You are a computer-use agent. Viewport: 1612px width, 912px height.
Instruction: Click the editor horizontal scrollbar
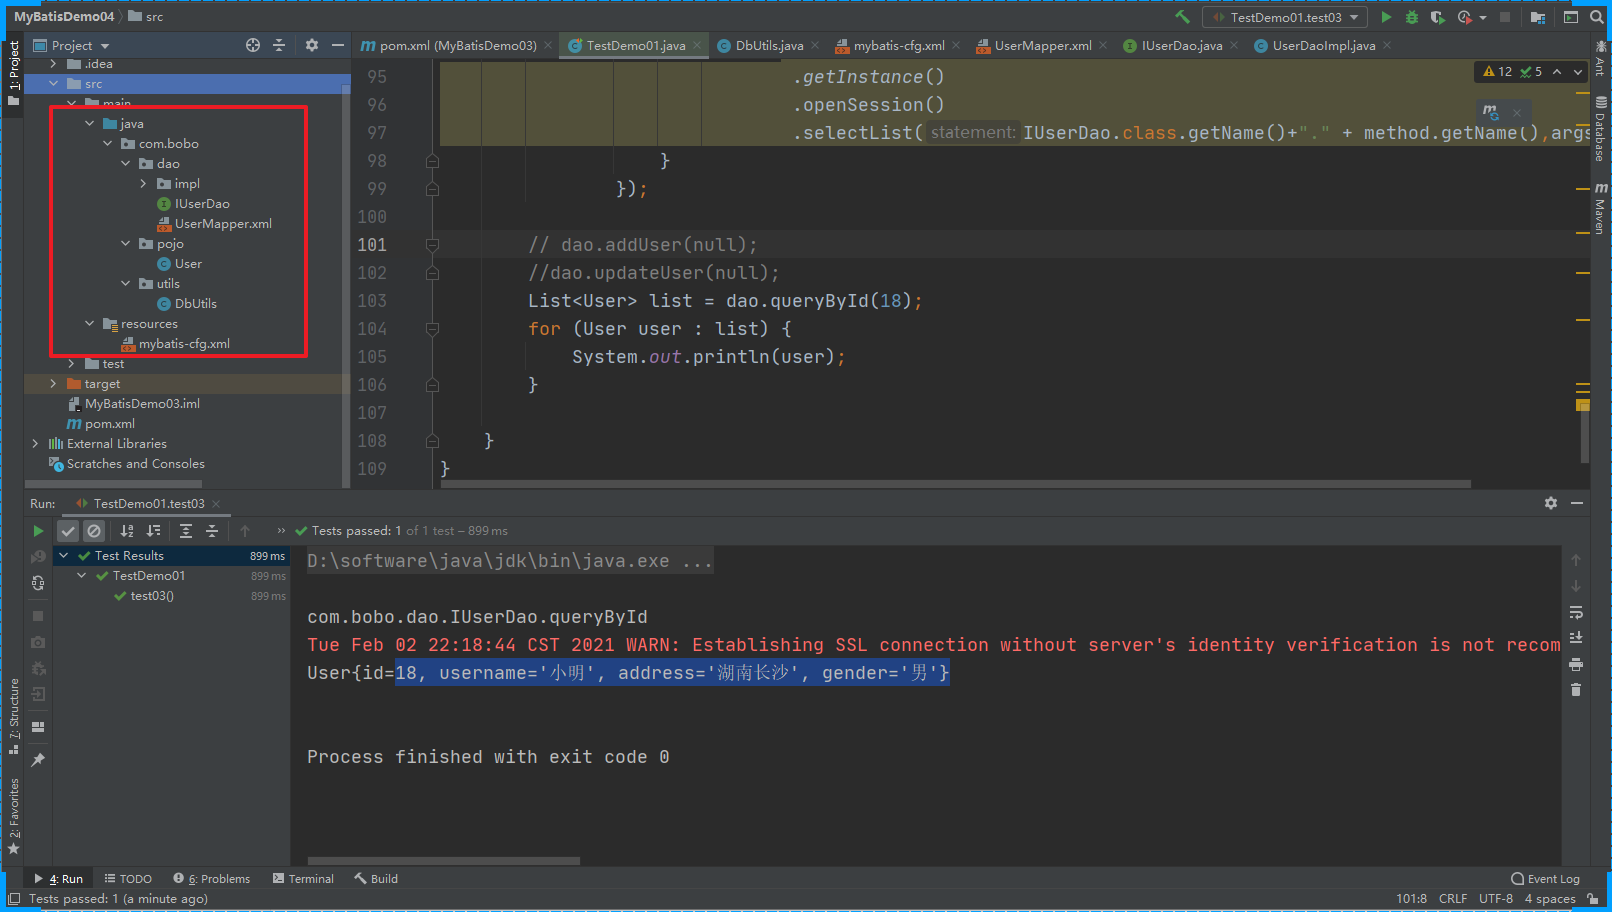coord(956,484)
